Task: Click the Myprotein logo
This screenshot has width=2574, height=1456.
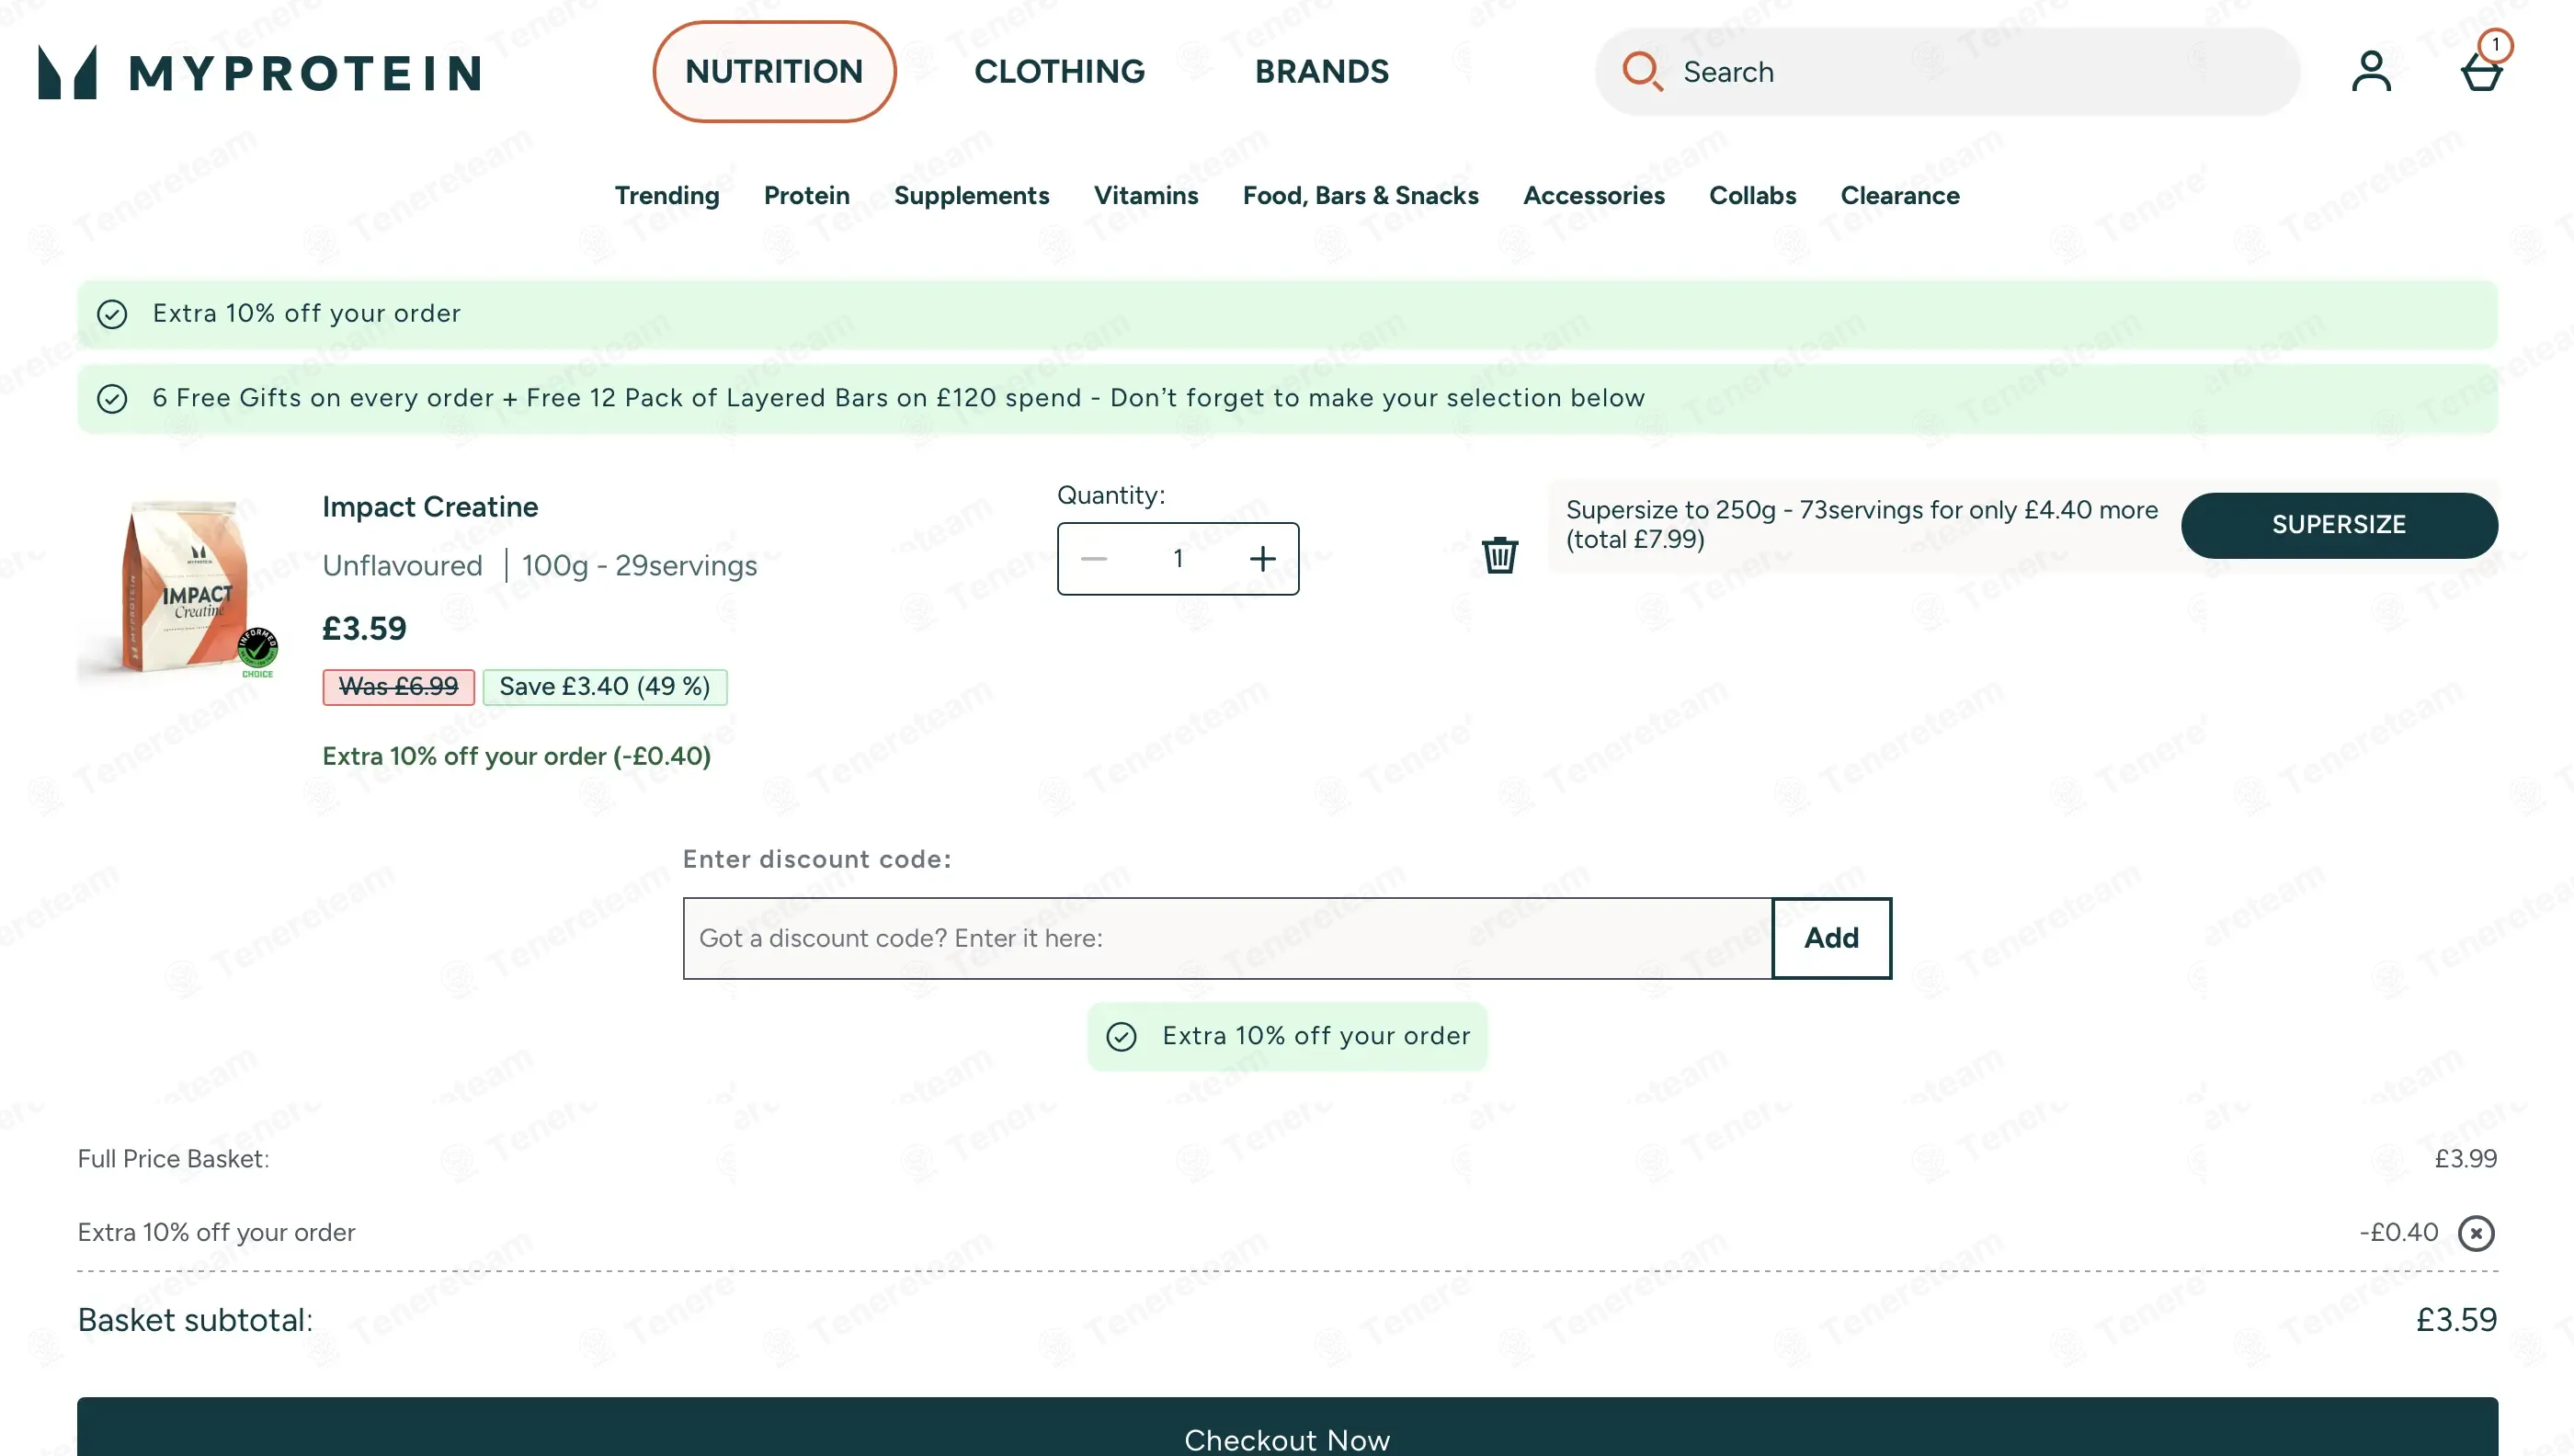Action: tap(259, 72)
